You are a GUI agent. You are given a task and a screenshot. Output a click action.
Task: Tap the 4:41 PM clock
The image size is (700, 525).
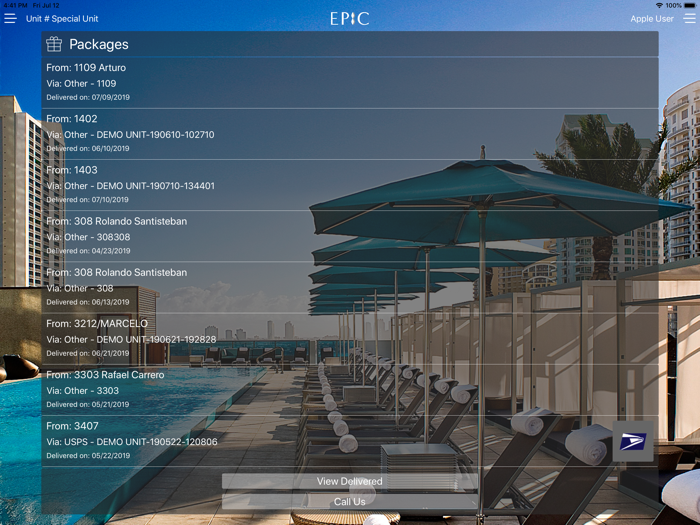click(15, 5)
